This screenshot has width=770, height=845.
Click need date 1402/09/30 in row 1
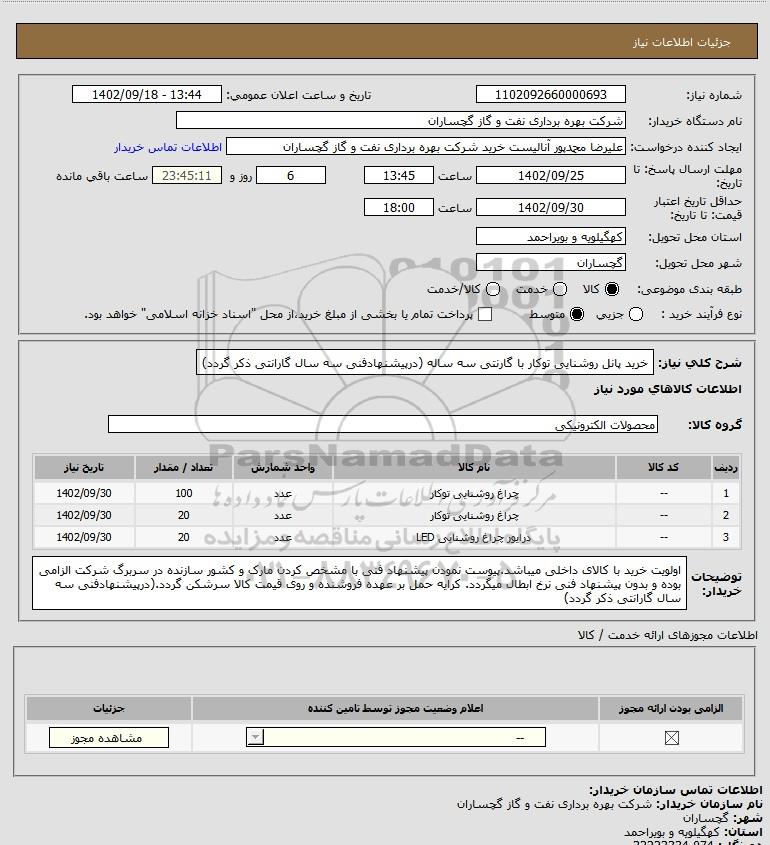click(84, 493)
